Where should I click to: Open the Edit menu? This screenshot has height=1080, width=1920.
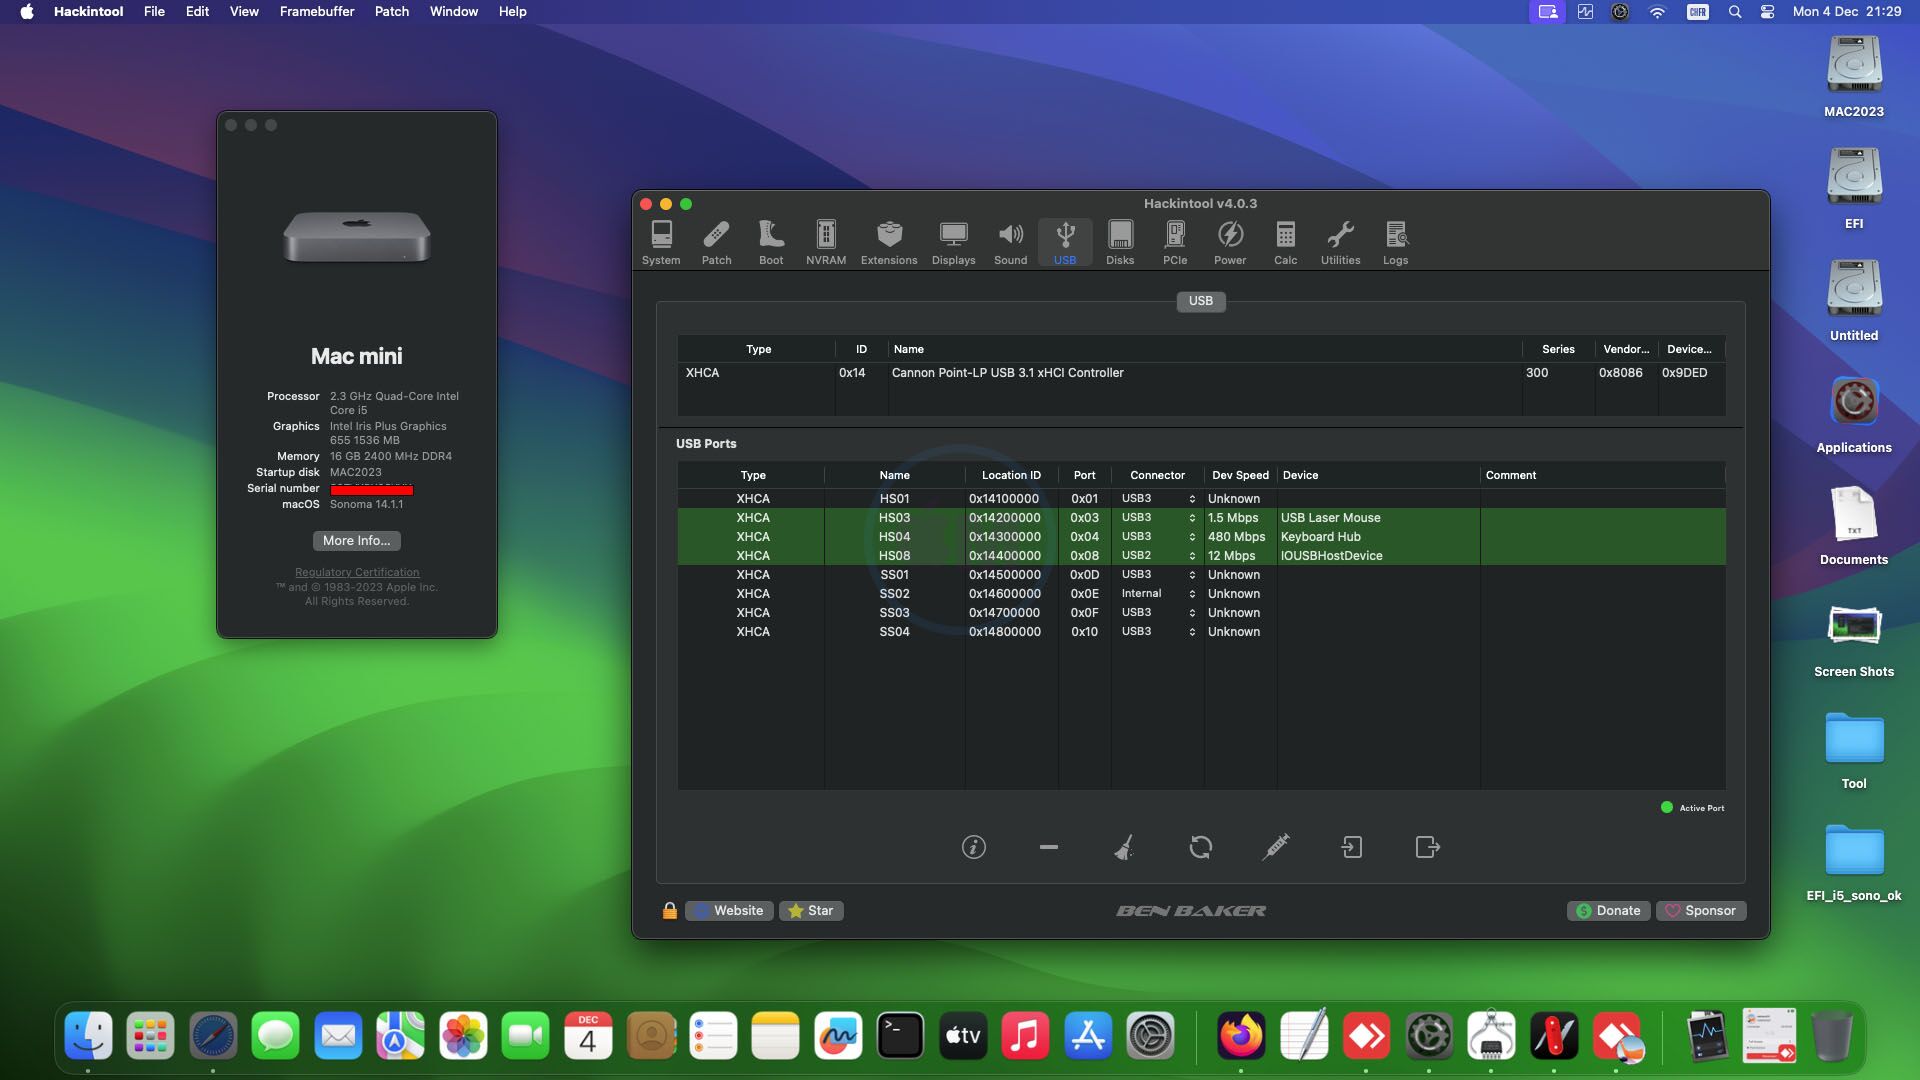[x=197, y=11]
